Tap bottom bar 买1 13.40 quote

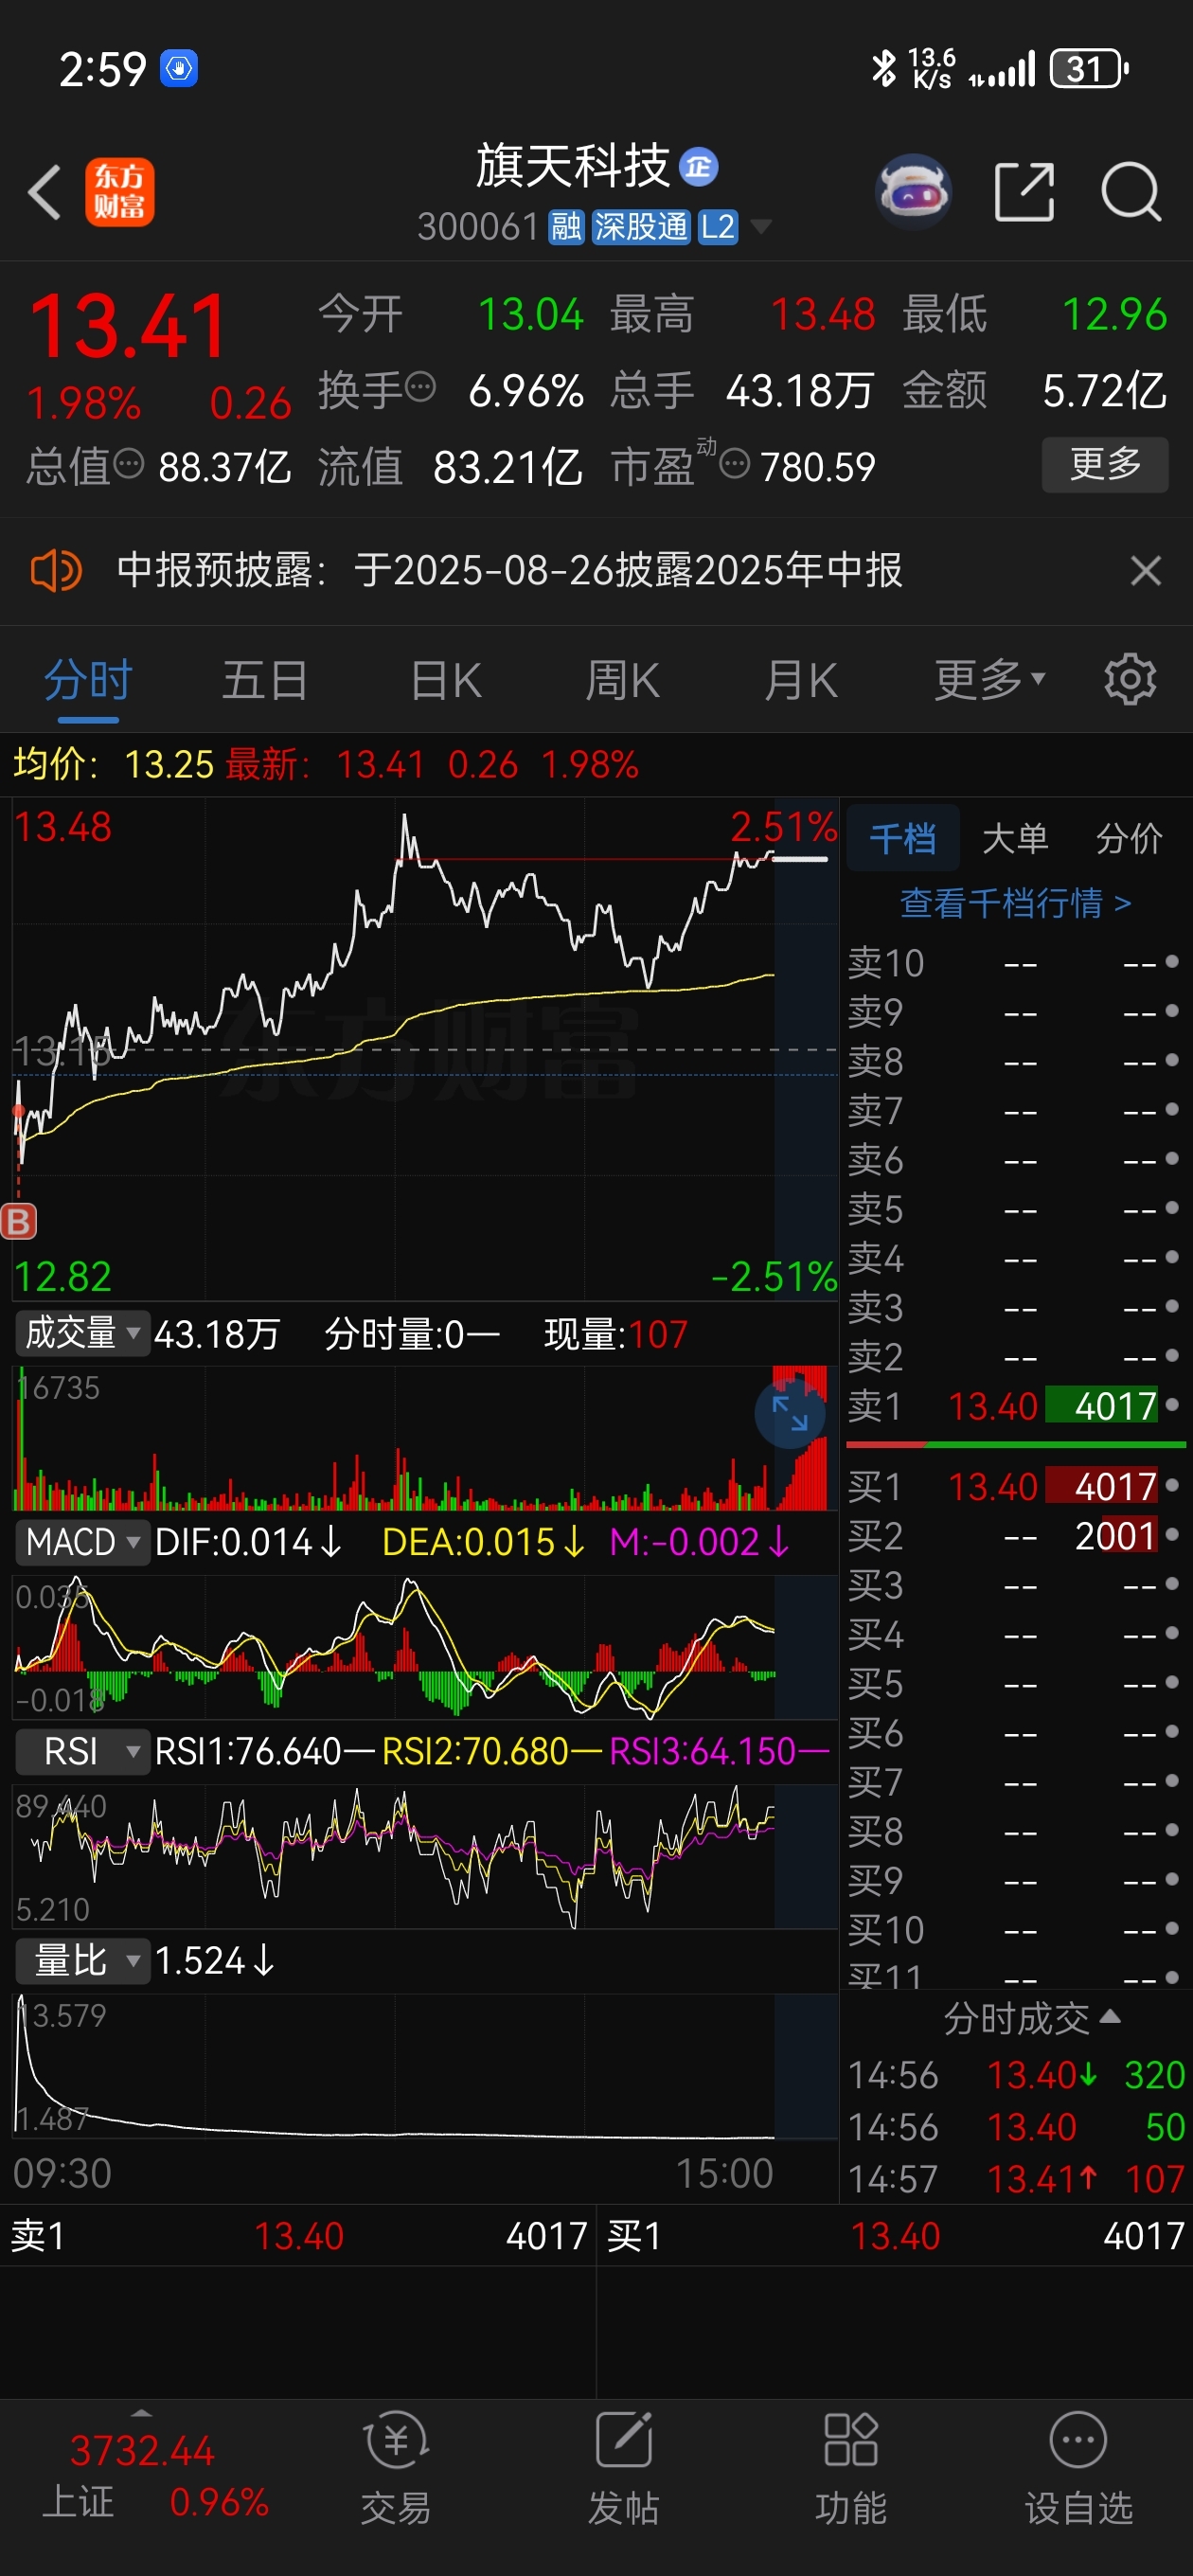[895, 2236]
